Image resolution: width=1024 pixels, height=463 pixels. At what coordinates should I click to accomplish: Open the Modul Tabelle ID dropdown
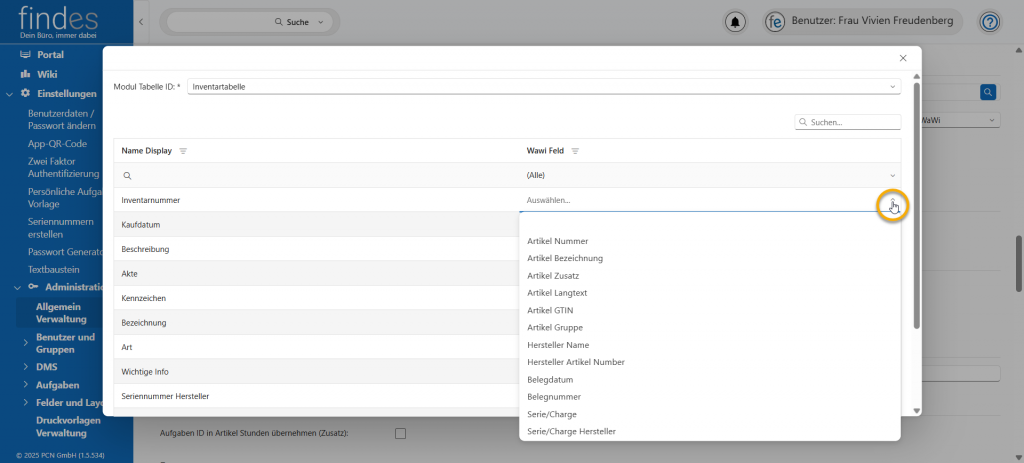pos(892,87)
